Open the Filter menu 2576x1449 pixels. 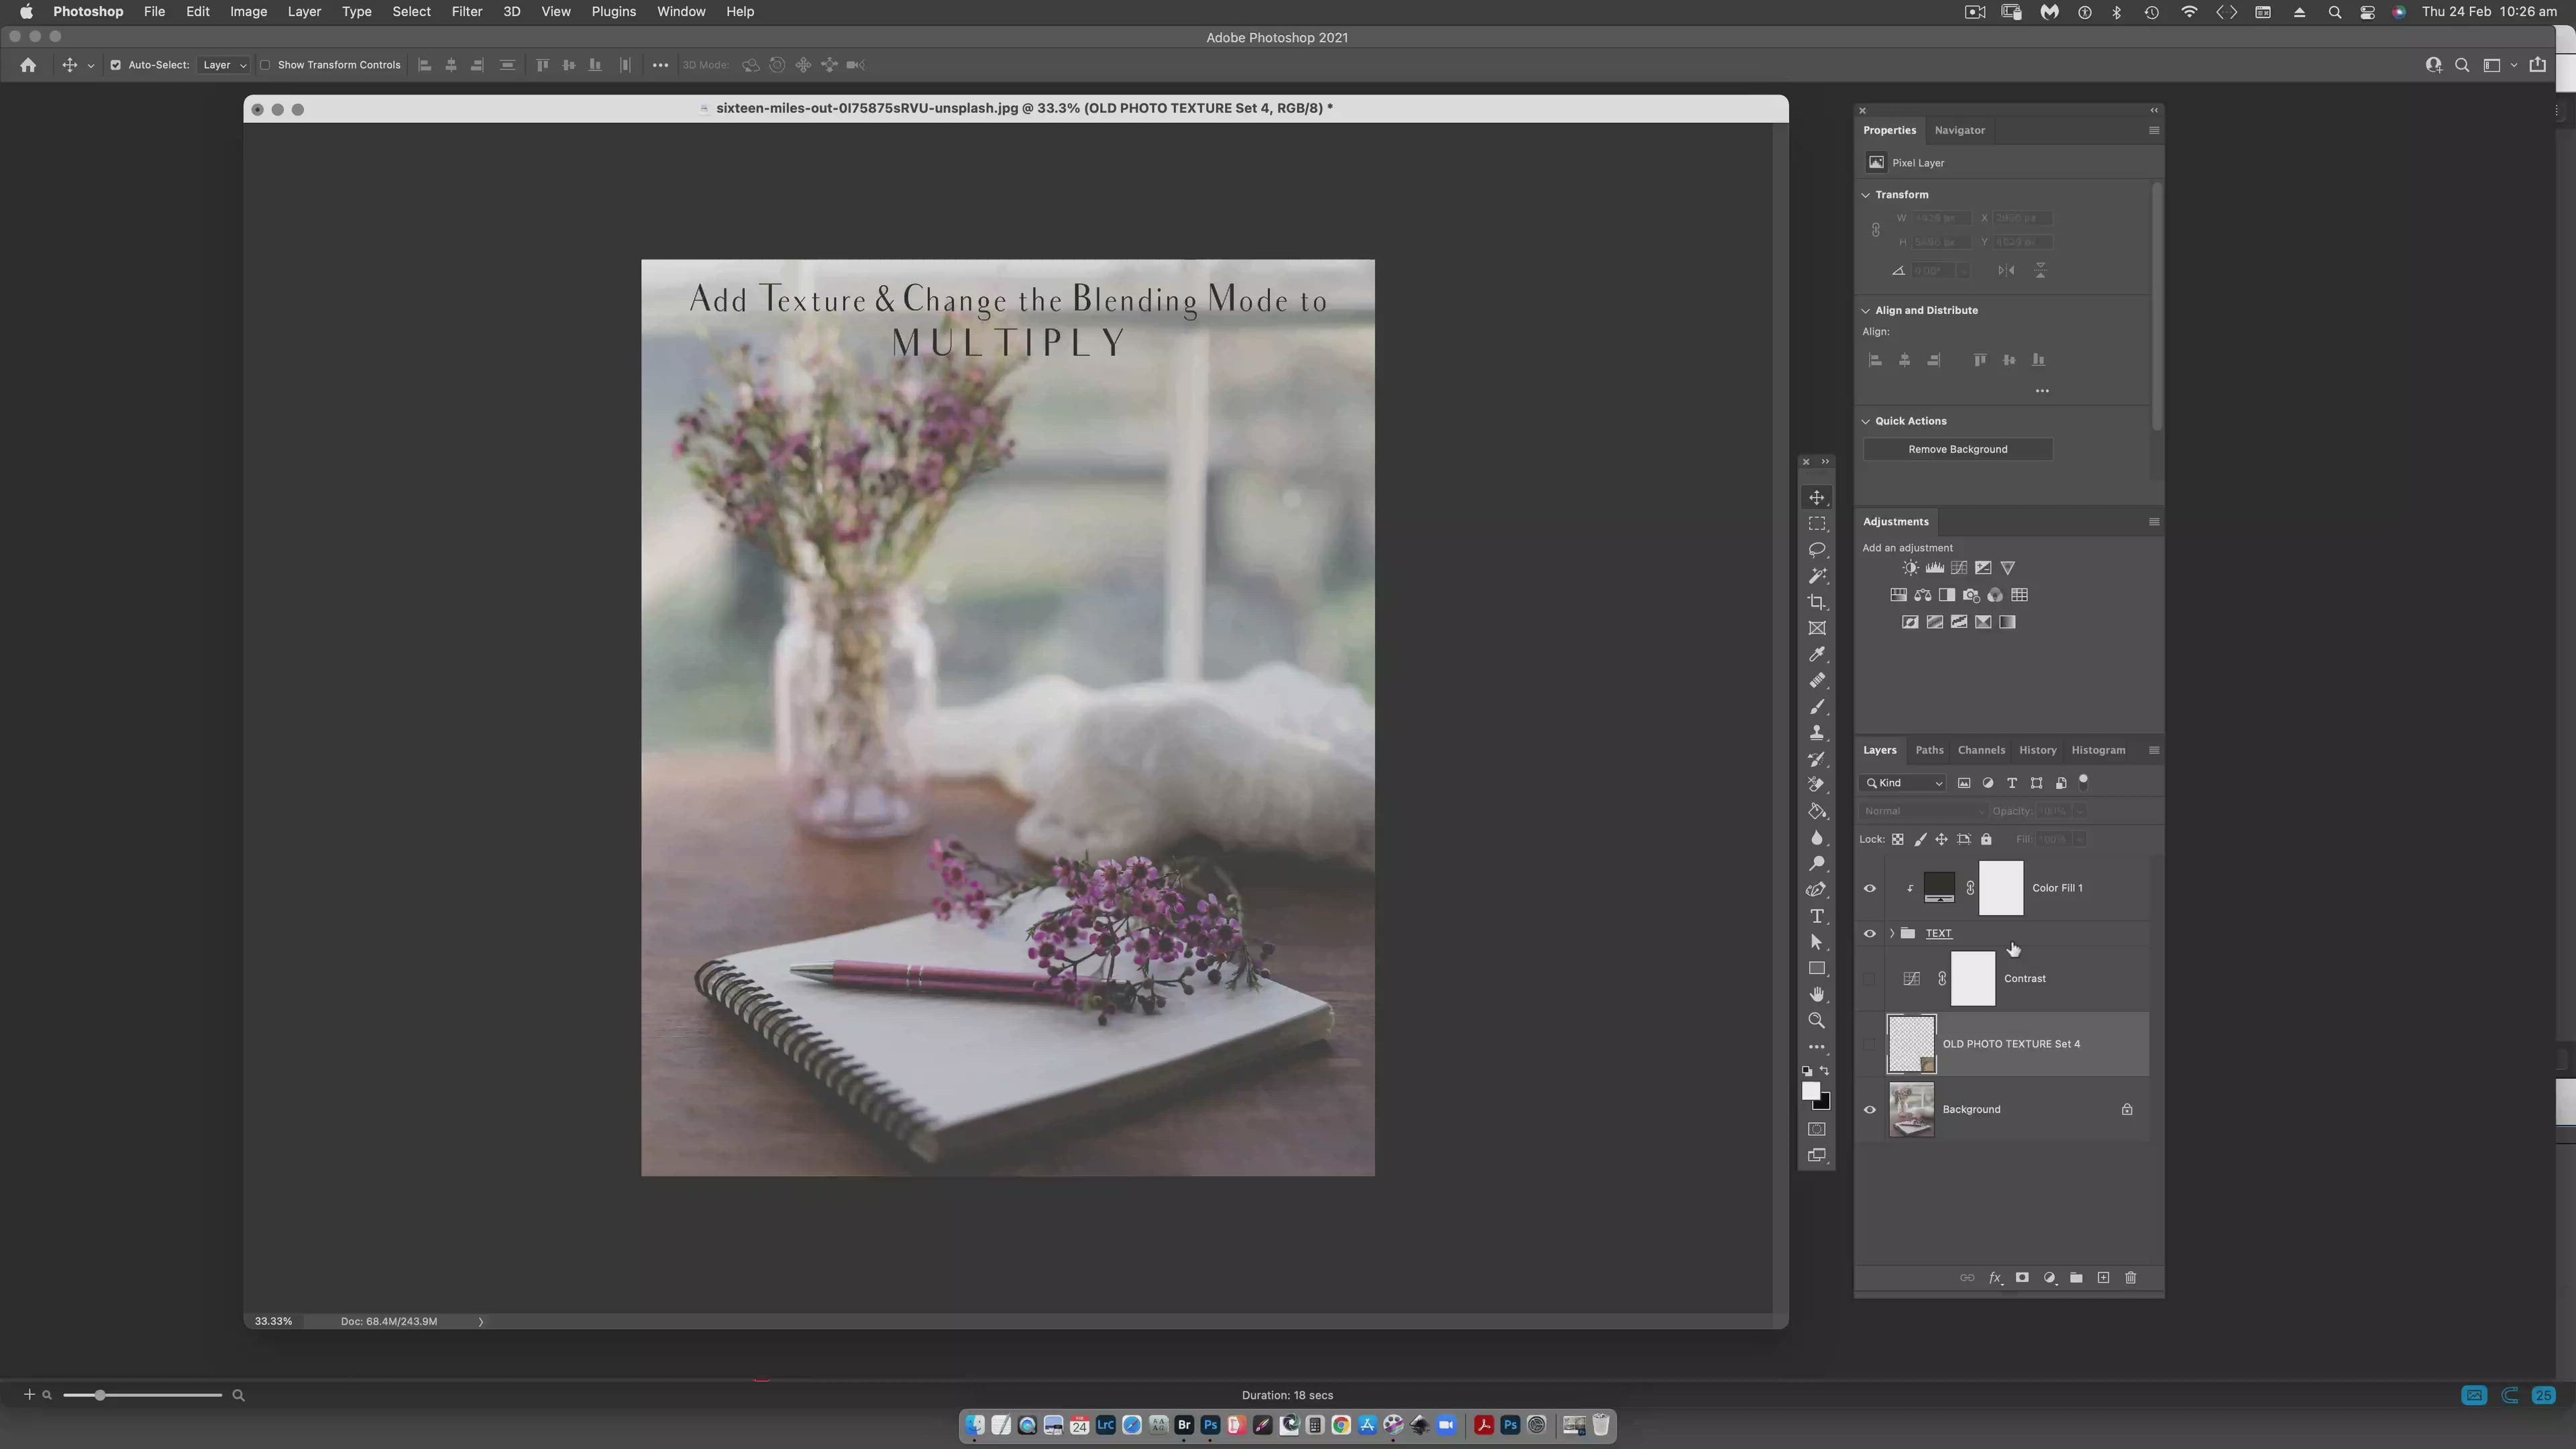point(466,12)
